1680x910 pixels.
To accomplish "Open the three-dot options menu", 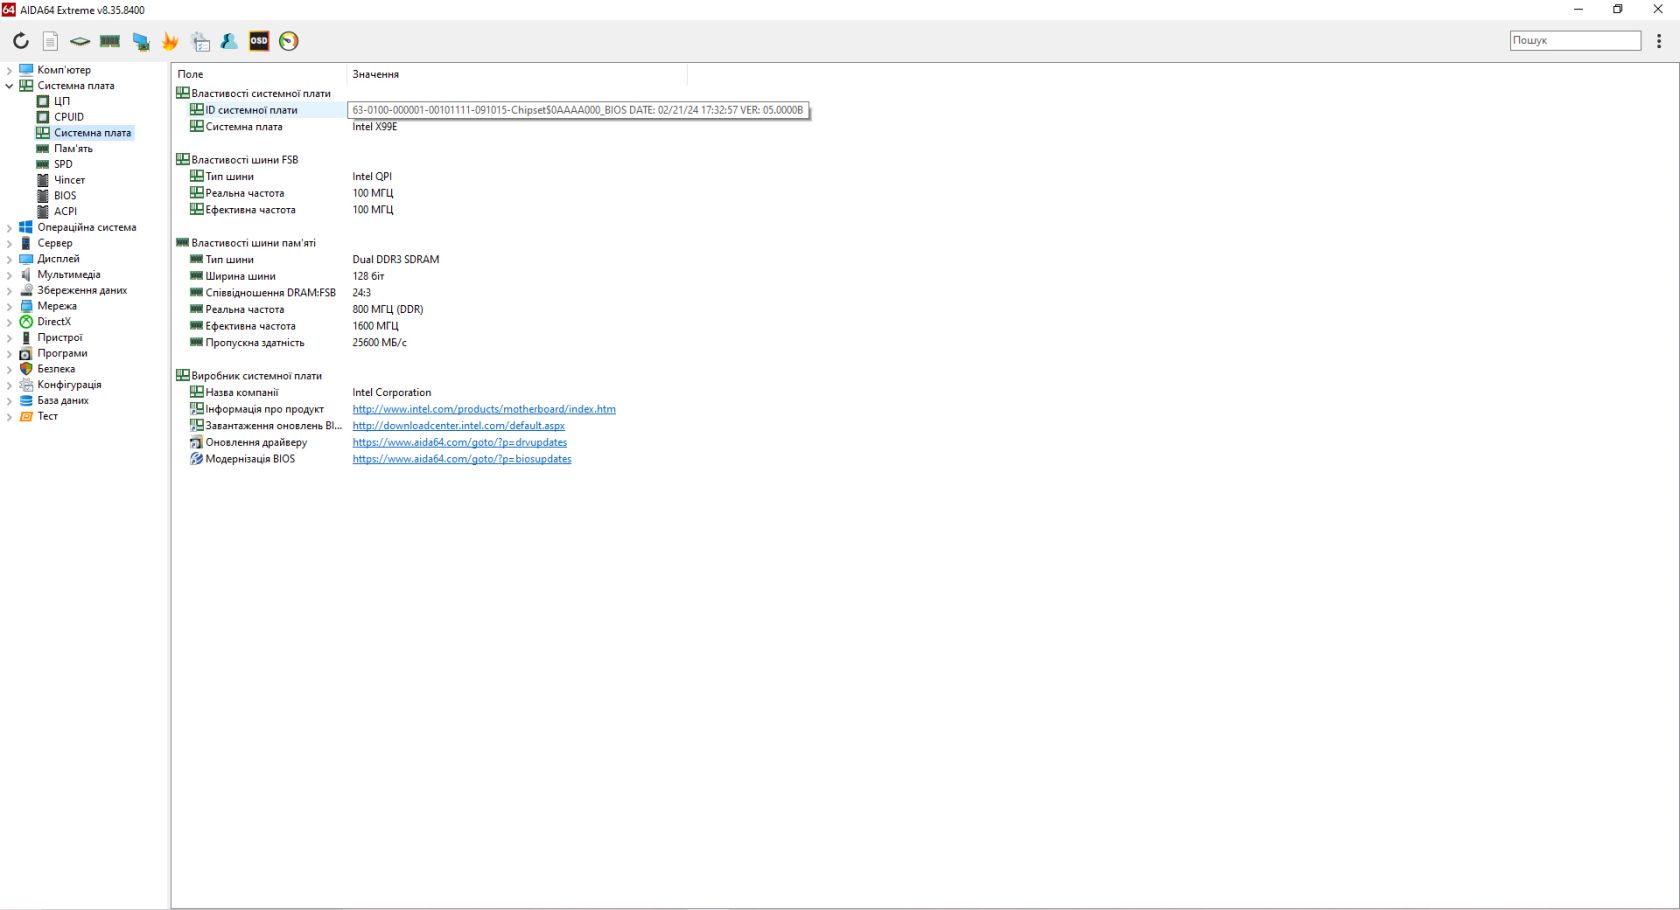I will (1659, 41).
